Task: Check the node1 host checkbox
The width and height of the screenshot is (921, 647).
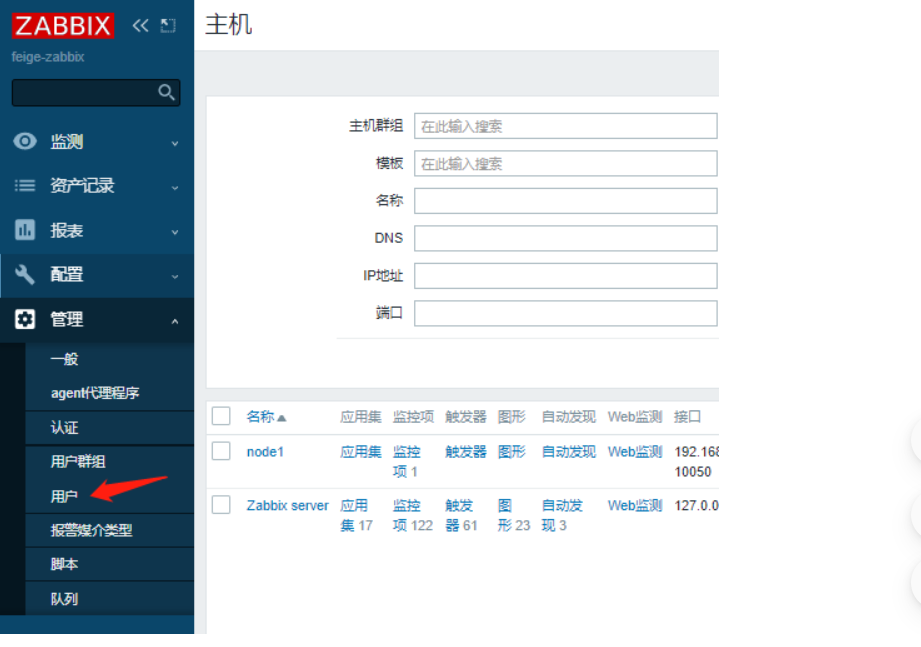Action: click(x=221, y=451)
